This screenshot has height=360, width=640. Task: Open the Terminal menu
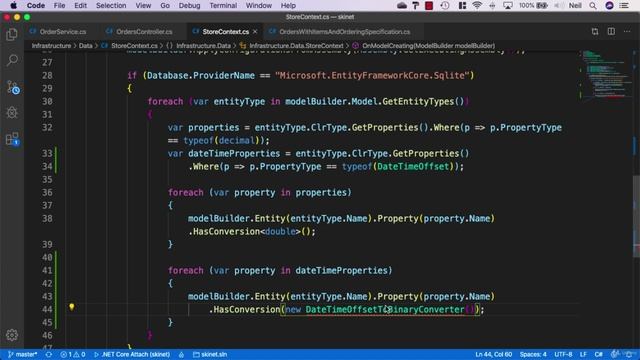[x=223, y=5]
